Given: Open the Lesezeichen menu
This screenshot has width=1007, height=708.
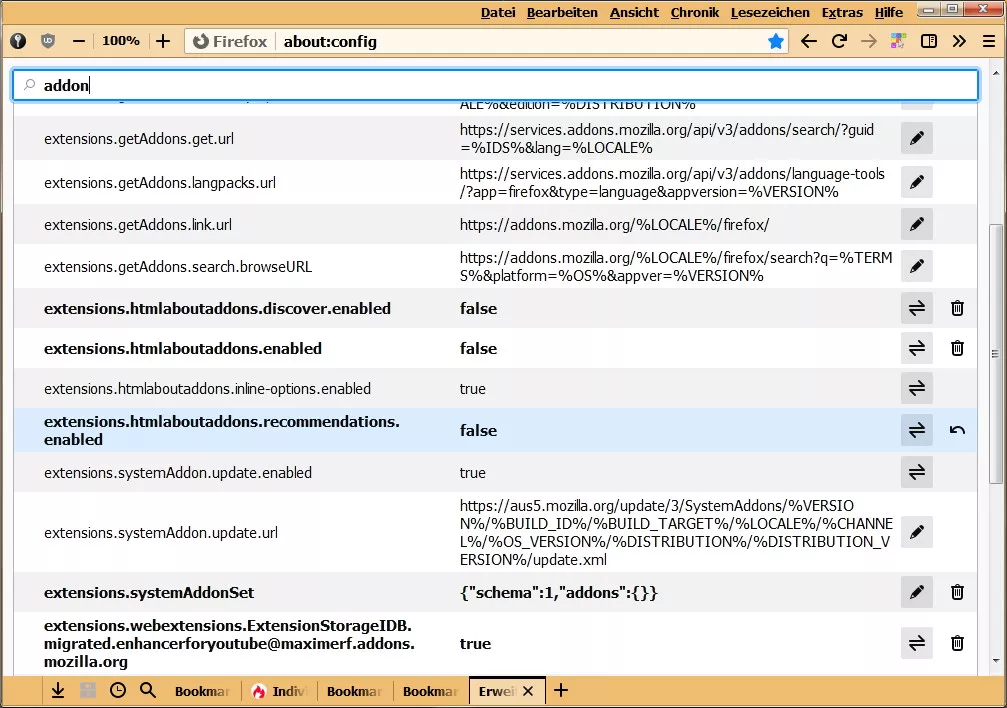Looking at the screenshot, I should pyautogui.click(x=769, y=12).
